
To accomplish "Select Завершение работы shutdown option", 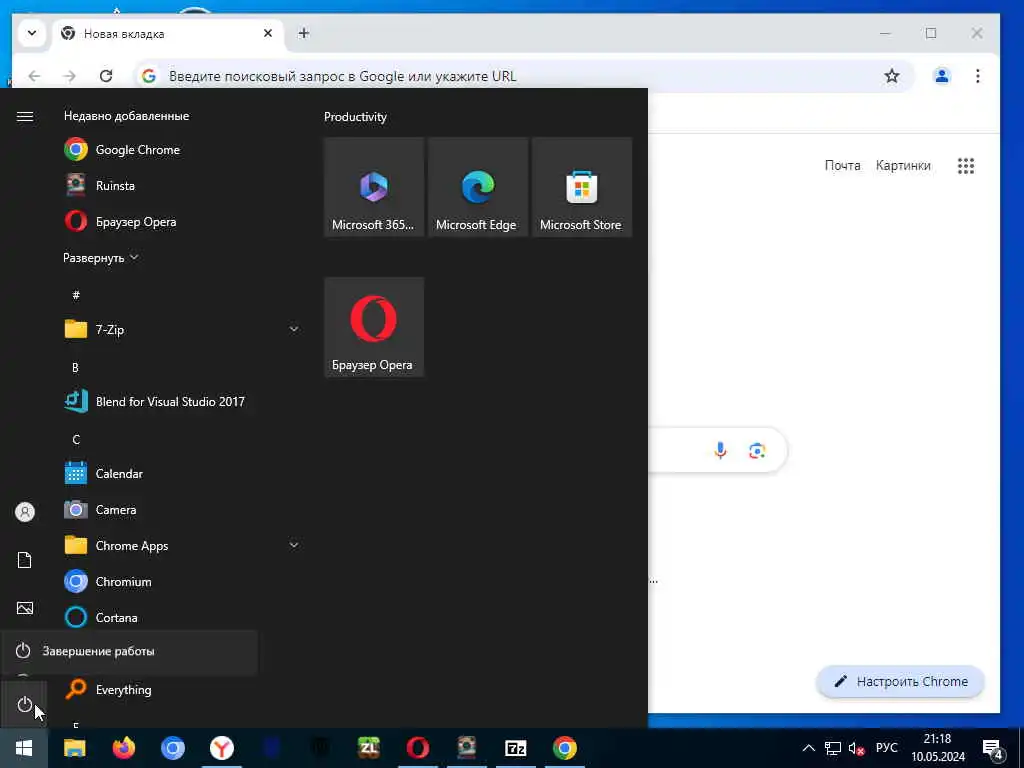I will pos(129,651).
